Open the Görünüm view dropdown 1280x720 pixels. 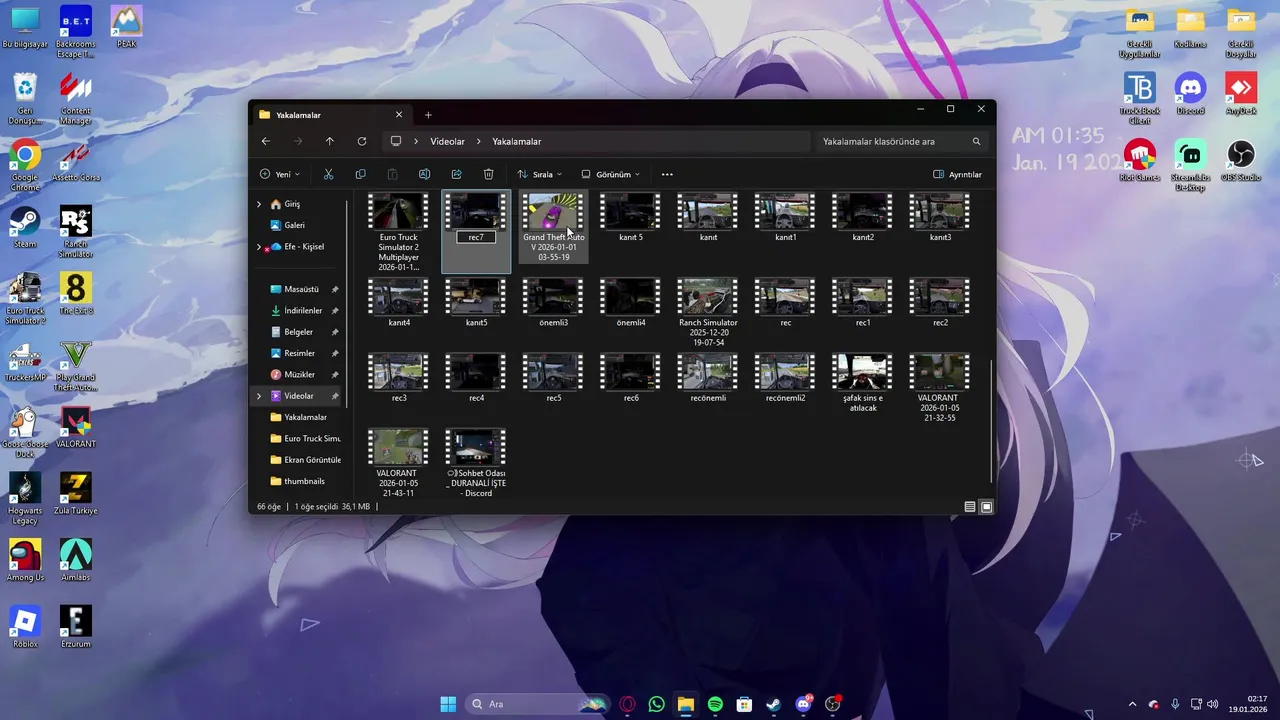pos(611,174)
